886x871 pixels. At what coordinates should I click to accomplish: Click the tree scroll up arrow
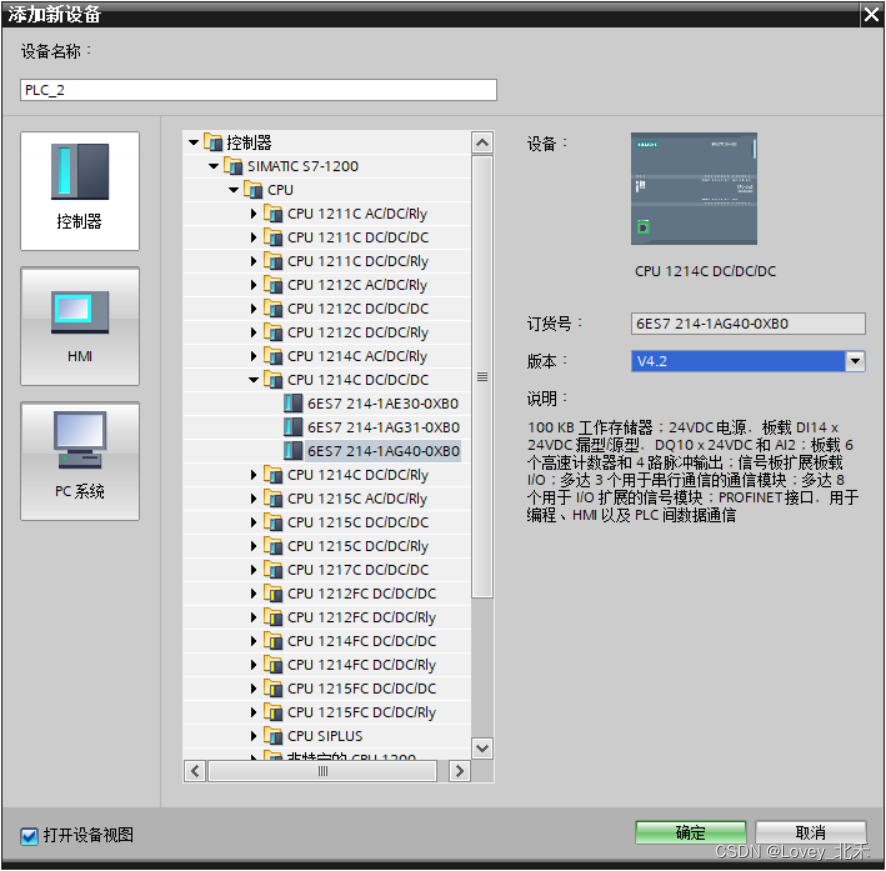[x=482, y=143]
